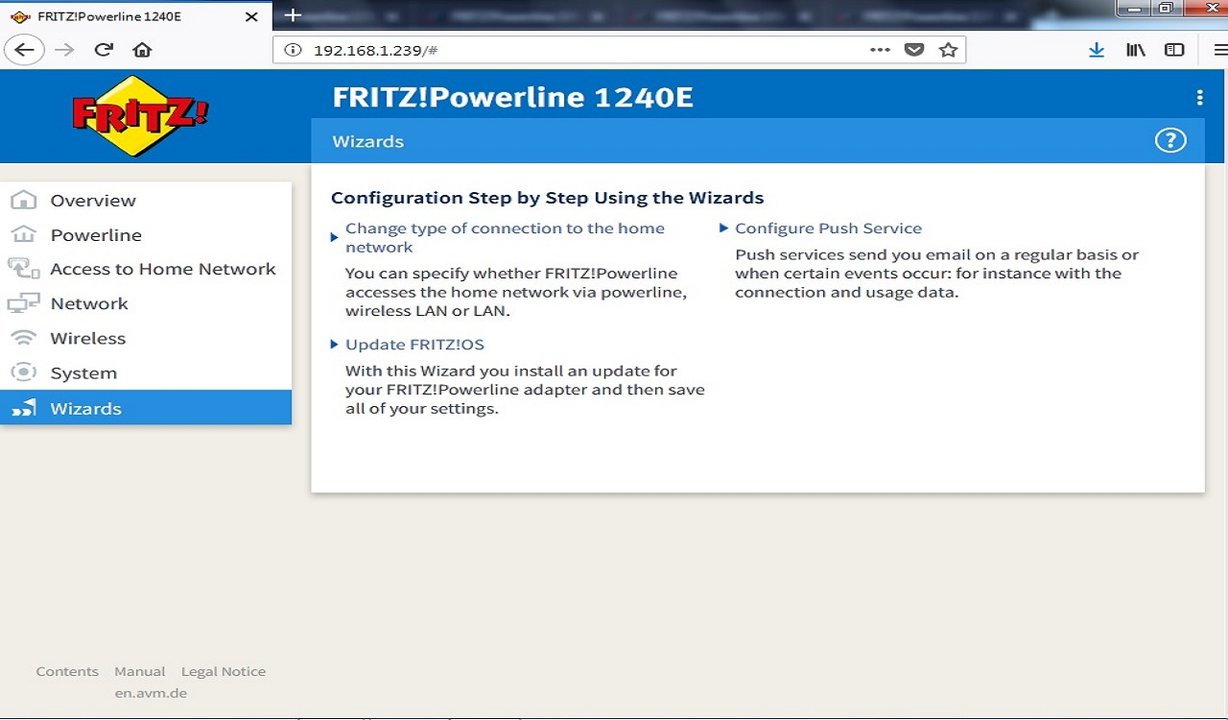Open the downloads arrow icon

click(x=1096, y=50)
